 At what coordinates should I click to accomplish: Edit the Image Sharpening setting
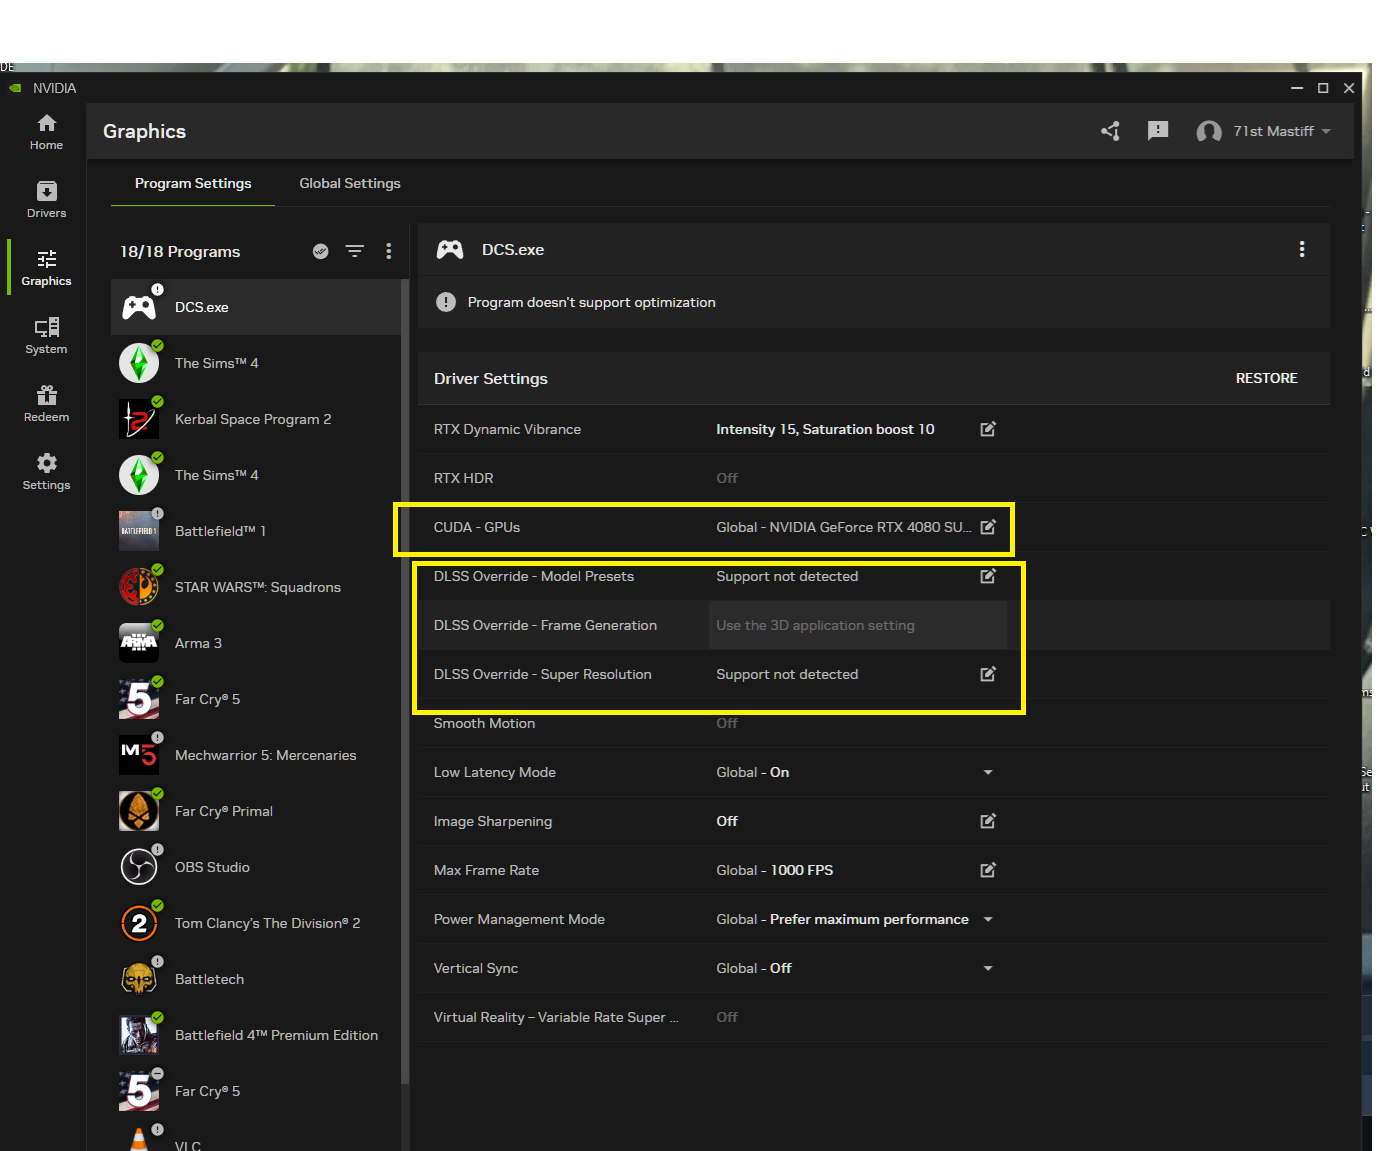[x=988, y=821]
